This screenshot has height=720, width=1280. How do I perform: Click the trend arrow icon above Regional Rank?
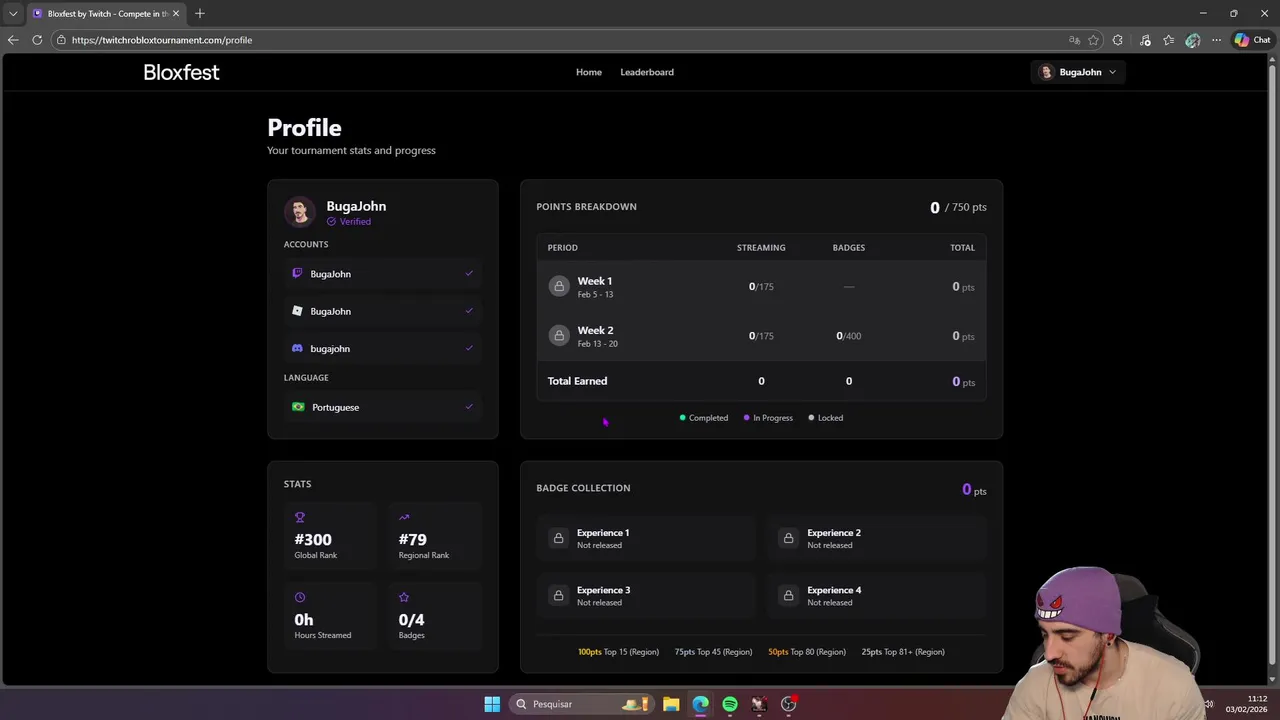(x=404, y=517)
